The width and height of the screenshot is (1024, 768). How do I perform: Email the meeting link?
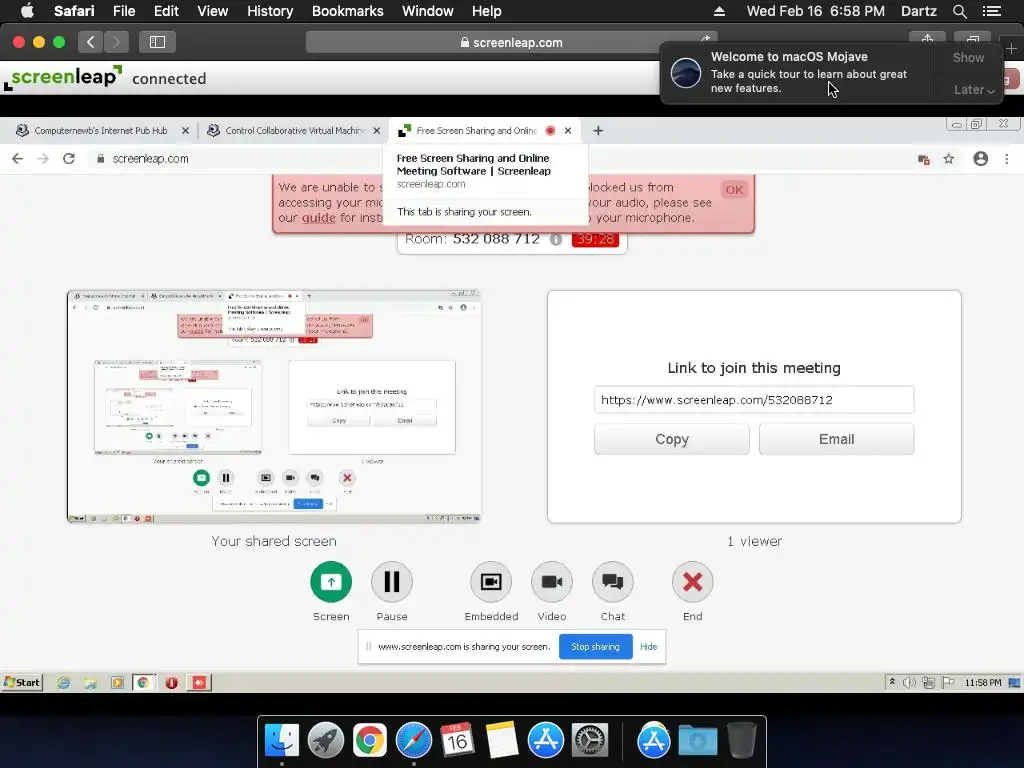tap(836, 439)
